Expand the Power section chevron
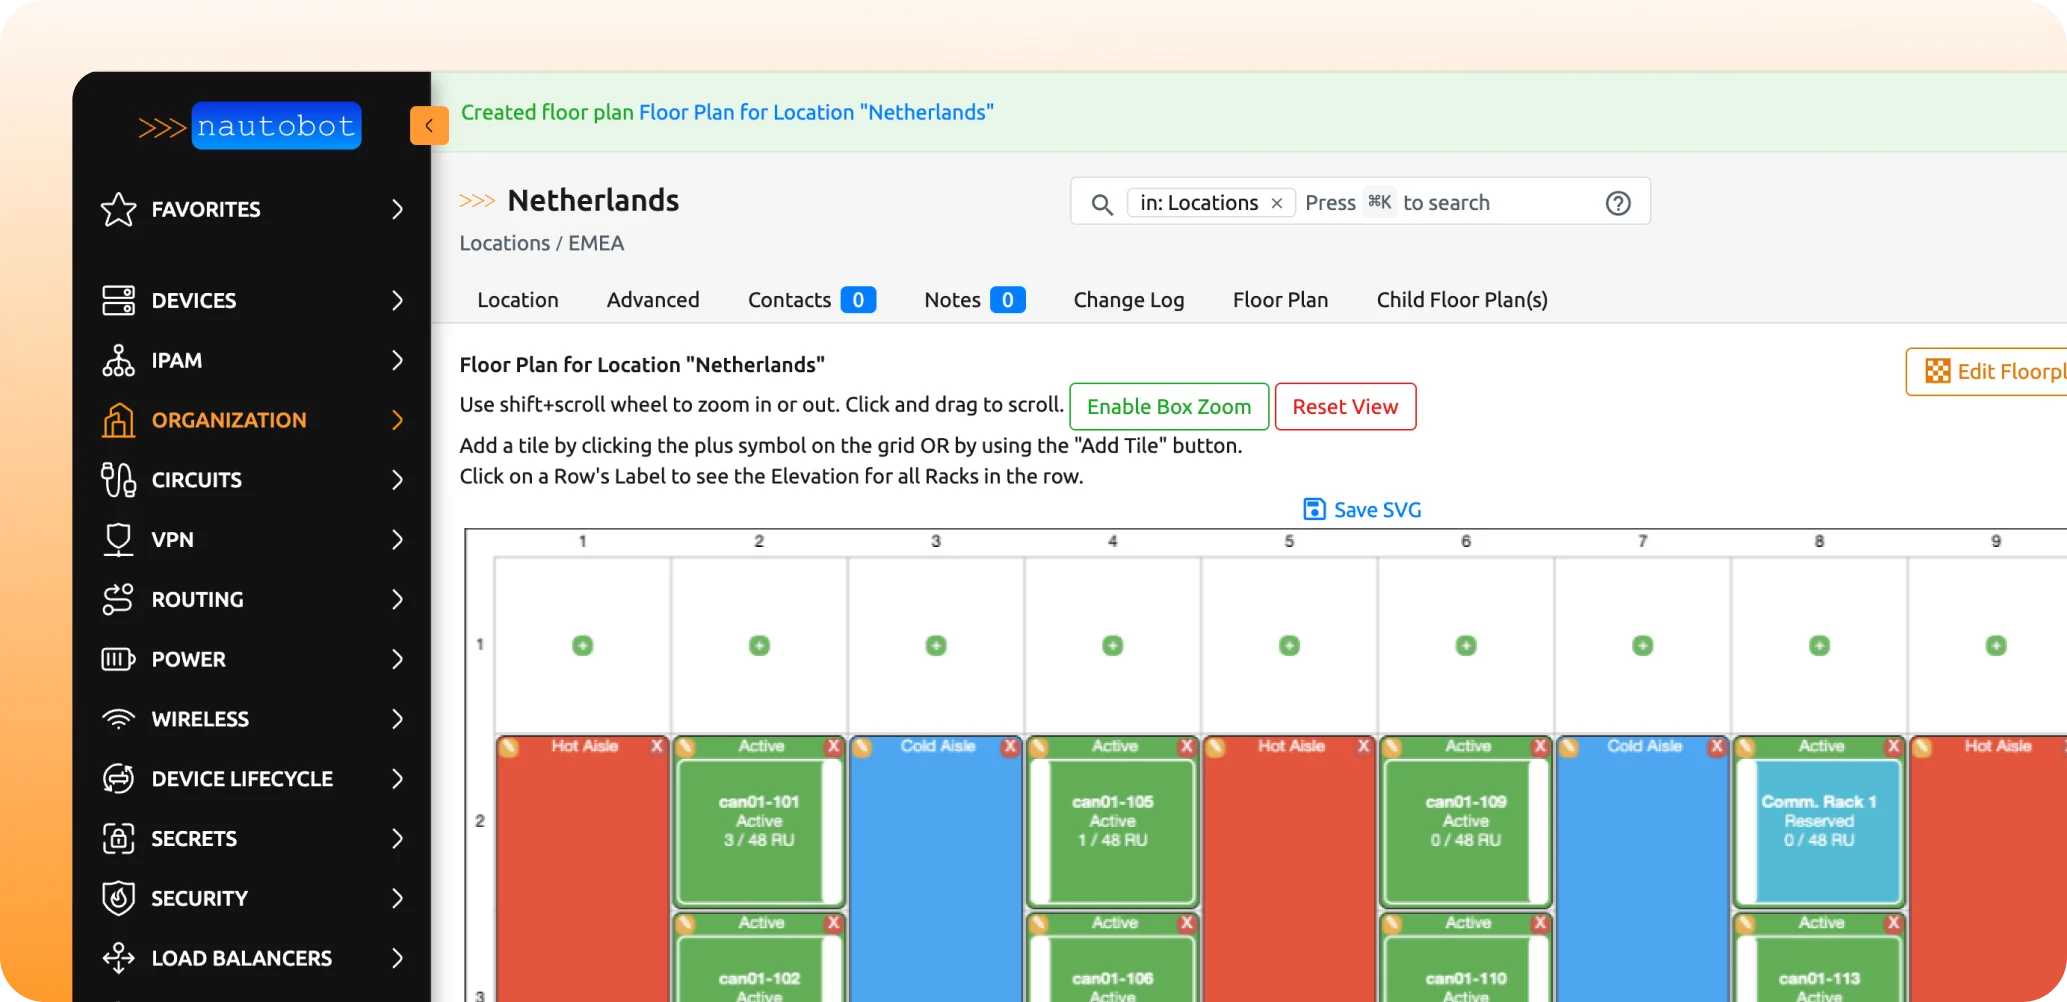Screen dimensions: 2067x1002 point(397,659)
